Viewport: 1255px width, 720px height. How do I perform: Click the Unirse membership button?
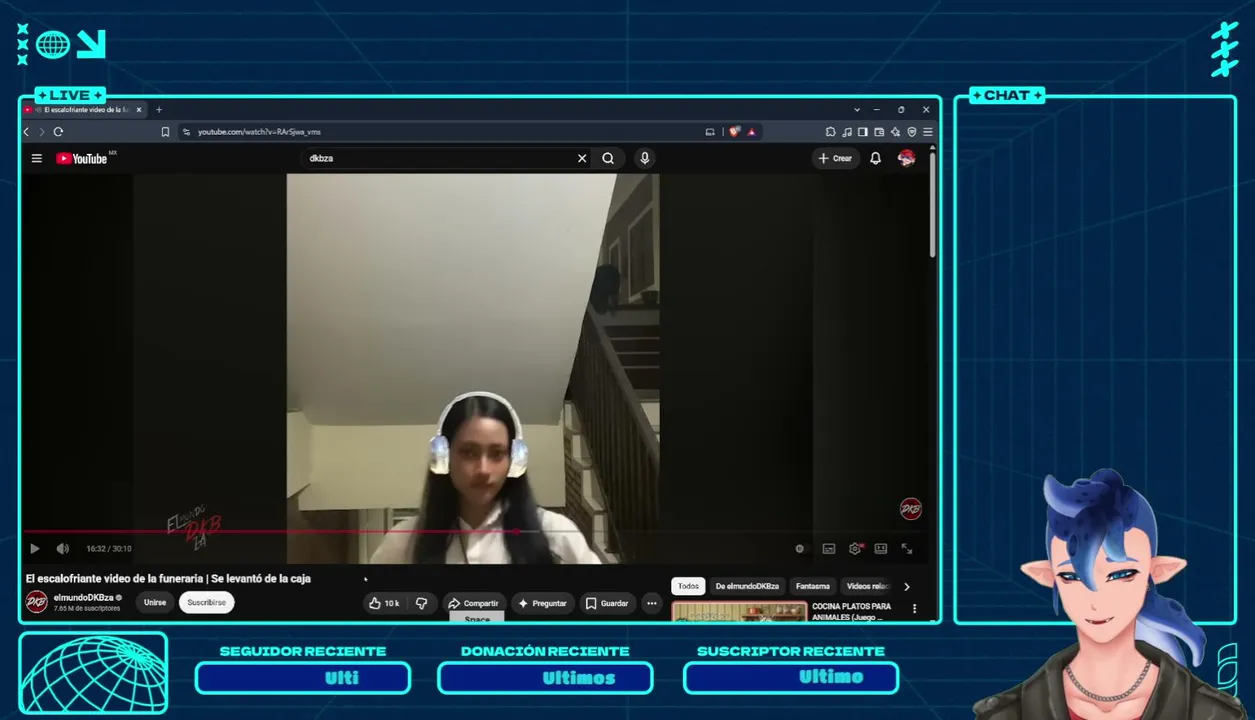click(155, 602)
